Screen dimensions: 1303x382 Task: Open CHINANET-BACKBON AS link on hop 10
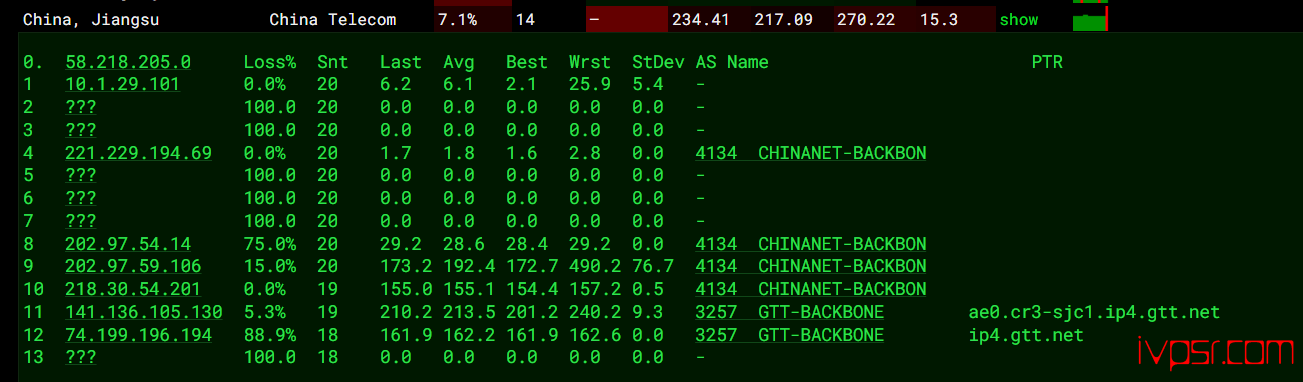tap(811, 289)
